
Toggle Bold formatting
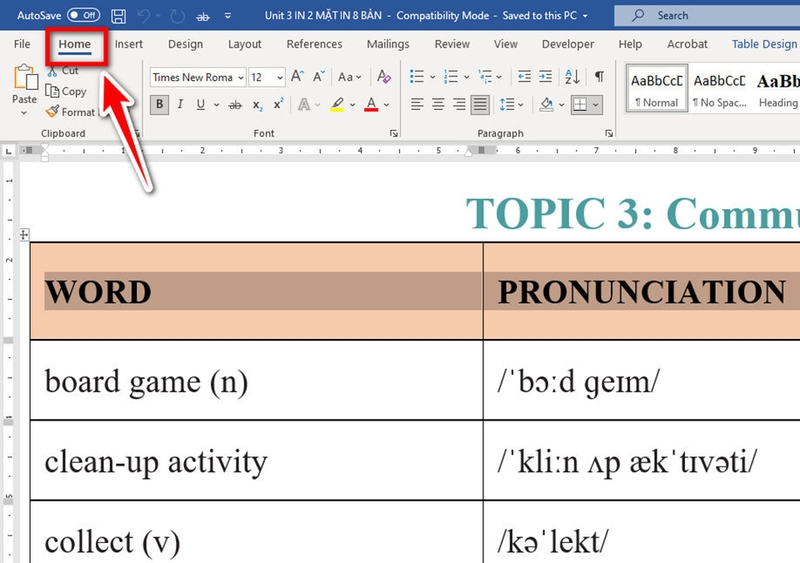coord(160,105)
